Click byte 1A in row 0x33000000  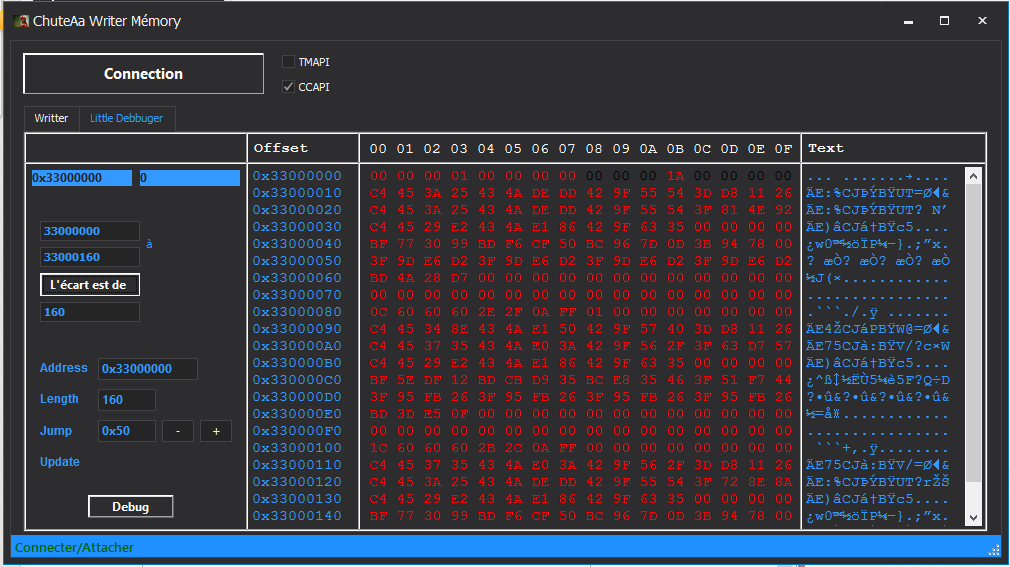(675, 176)
